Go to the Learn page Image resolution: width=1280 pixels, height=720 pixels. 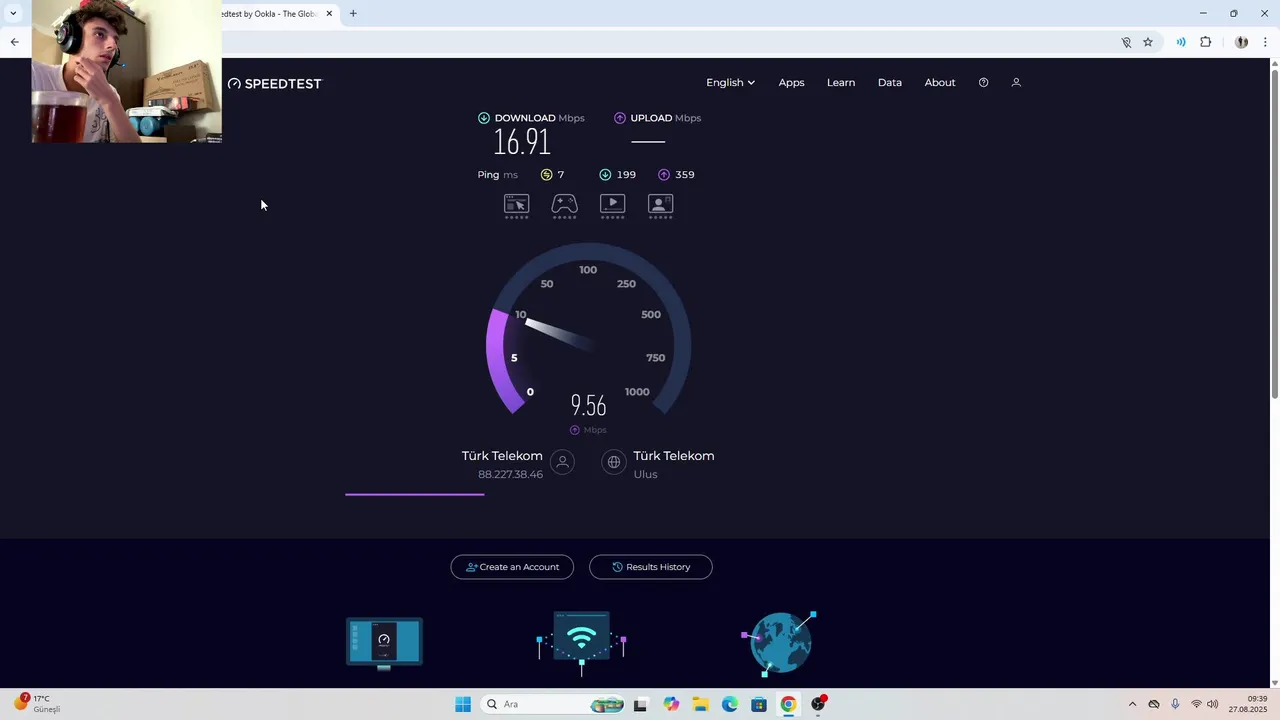coord(841,82)
